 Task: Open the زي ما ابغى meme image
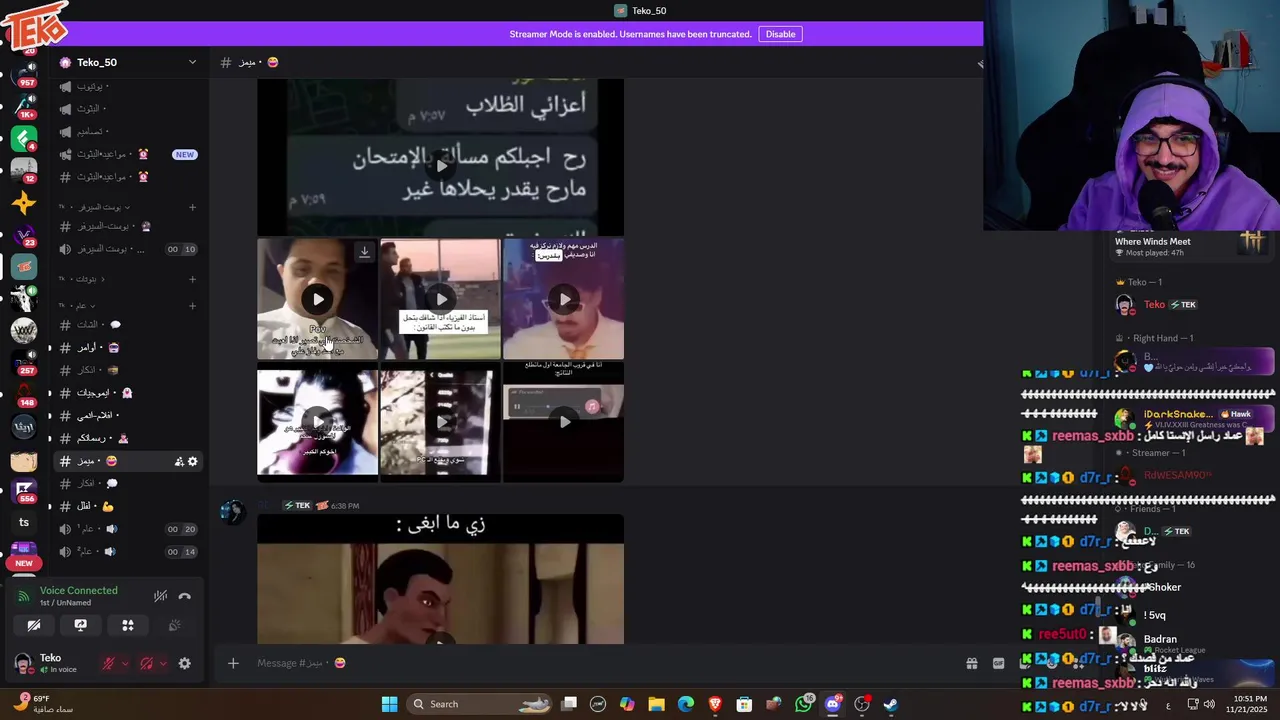click(441, 579)
